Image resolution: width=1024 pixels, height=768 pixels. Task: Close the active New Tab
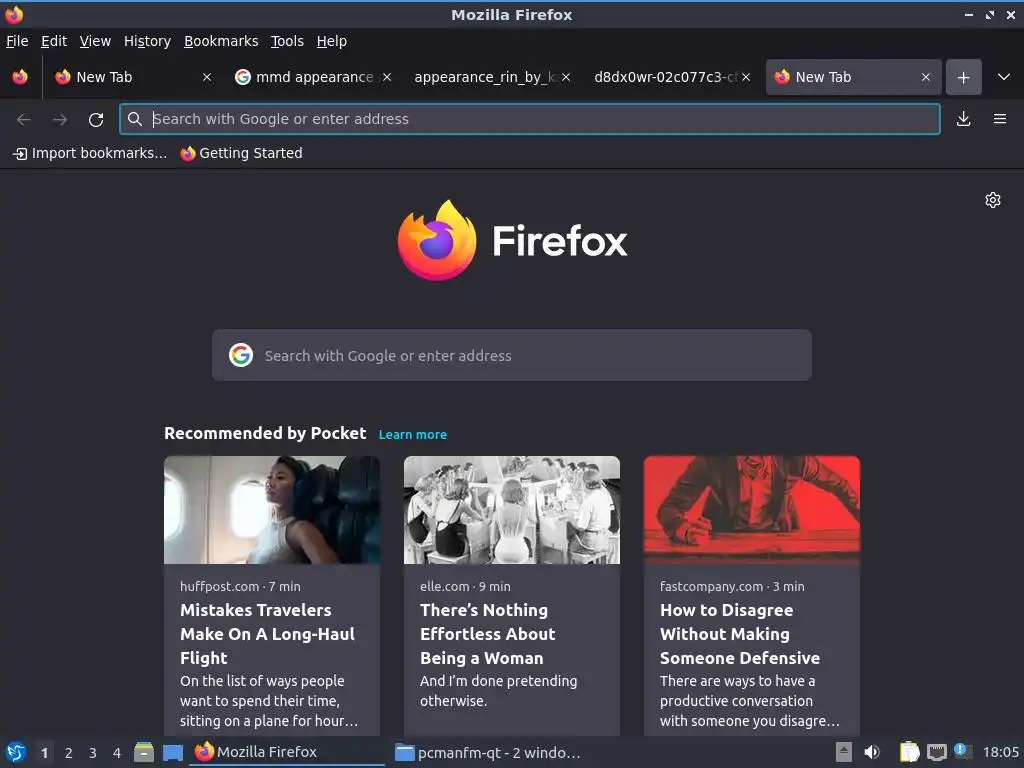pyautogui.click(x=925, y=77)
